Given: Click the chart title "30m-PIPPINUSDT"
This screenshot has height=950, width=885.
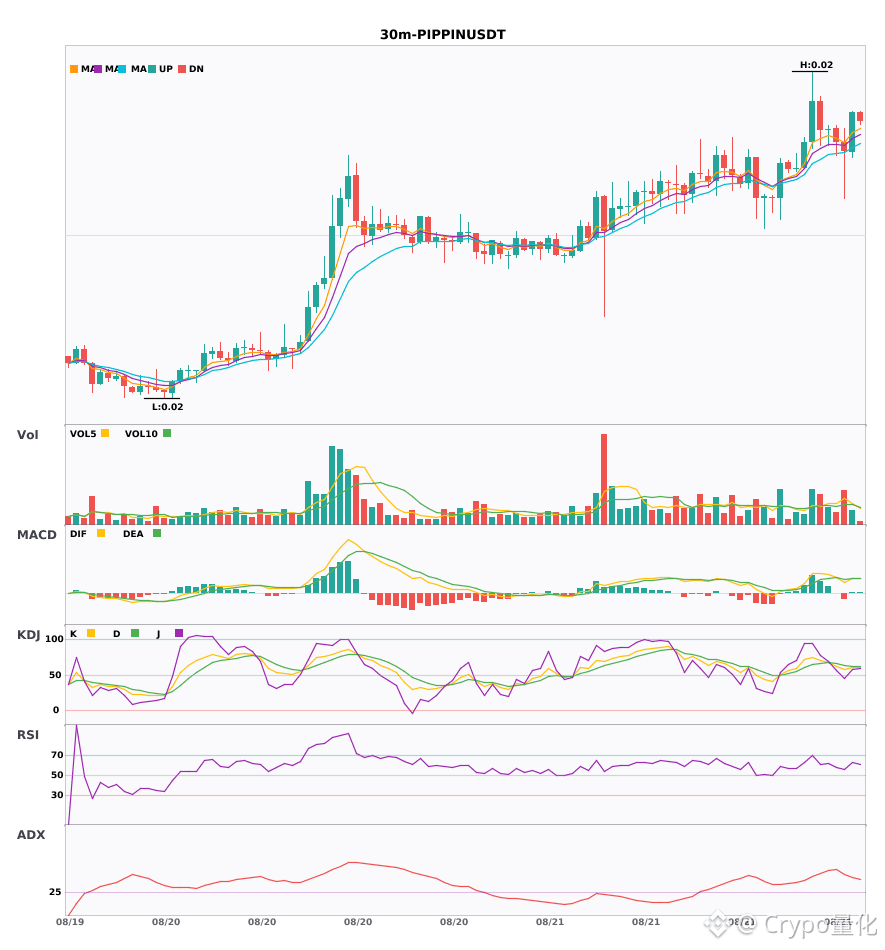Looking at the screenshot, I should pyautogui.click(x=443, y=35).
